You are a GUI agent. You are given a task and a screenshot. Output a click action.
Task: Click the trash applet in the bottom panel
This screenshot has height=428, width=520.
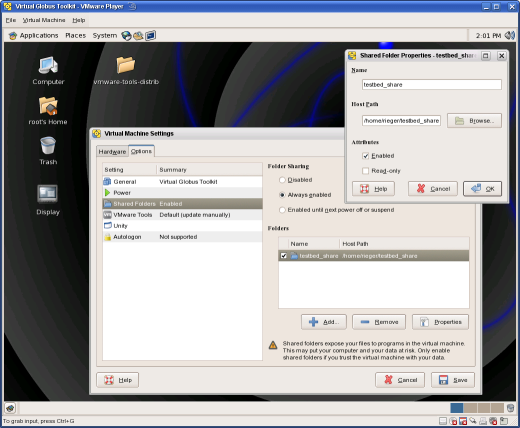click(x=510, y=408)
